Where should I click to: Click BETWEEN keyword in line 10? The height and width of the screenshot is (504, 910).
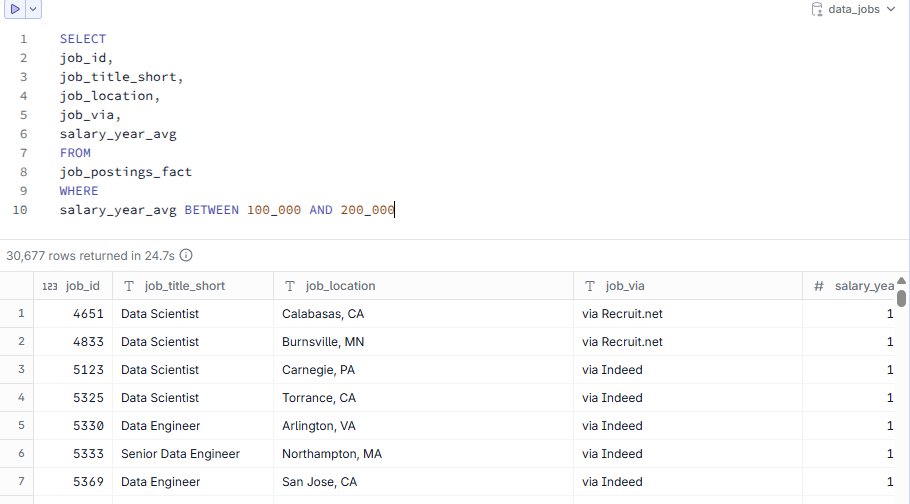211,210
